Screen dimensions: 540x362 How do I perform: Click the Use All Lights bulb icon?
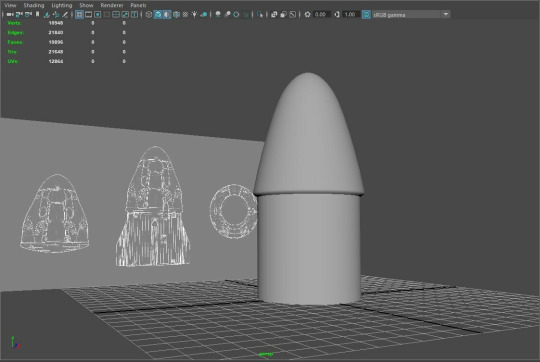[x=195, y=14]
